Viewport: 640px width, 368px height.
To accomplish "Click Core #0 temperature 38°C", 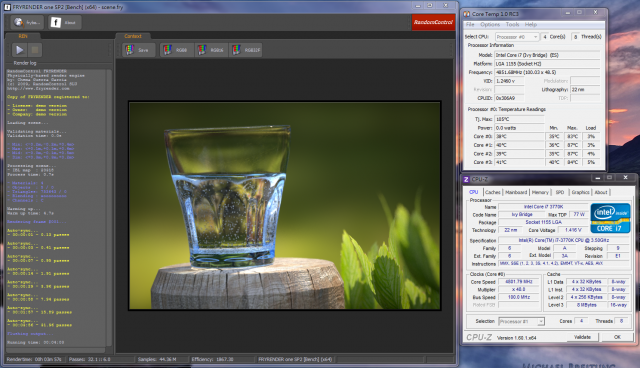I will tap(519, 136).
